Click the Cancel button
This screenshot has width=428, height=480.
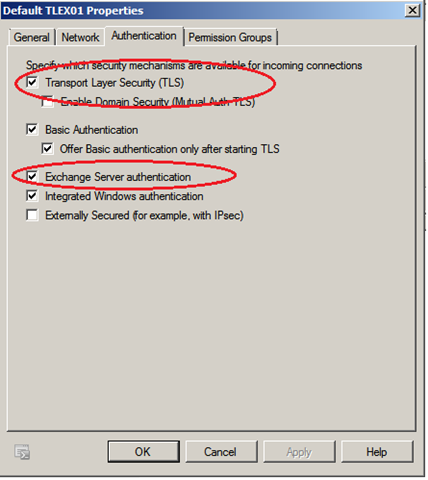point(221,452)
